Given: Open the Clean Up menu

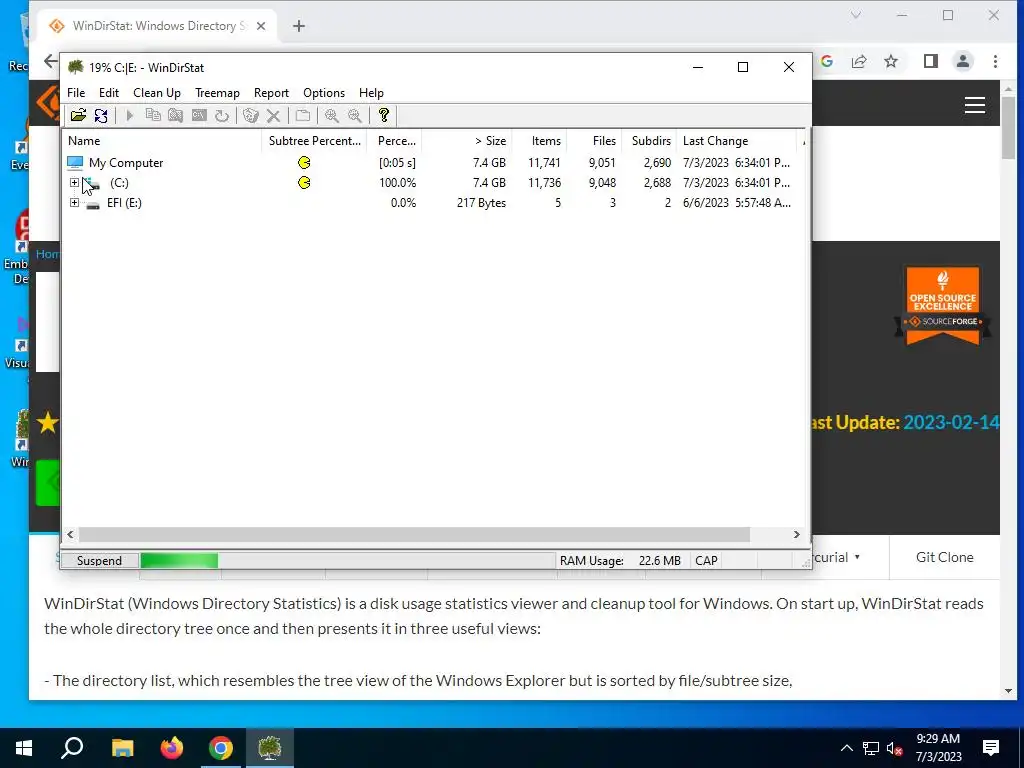Looking at the screenshot, I should coord(157,93).
